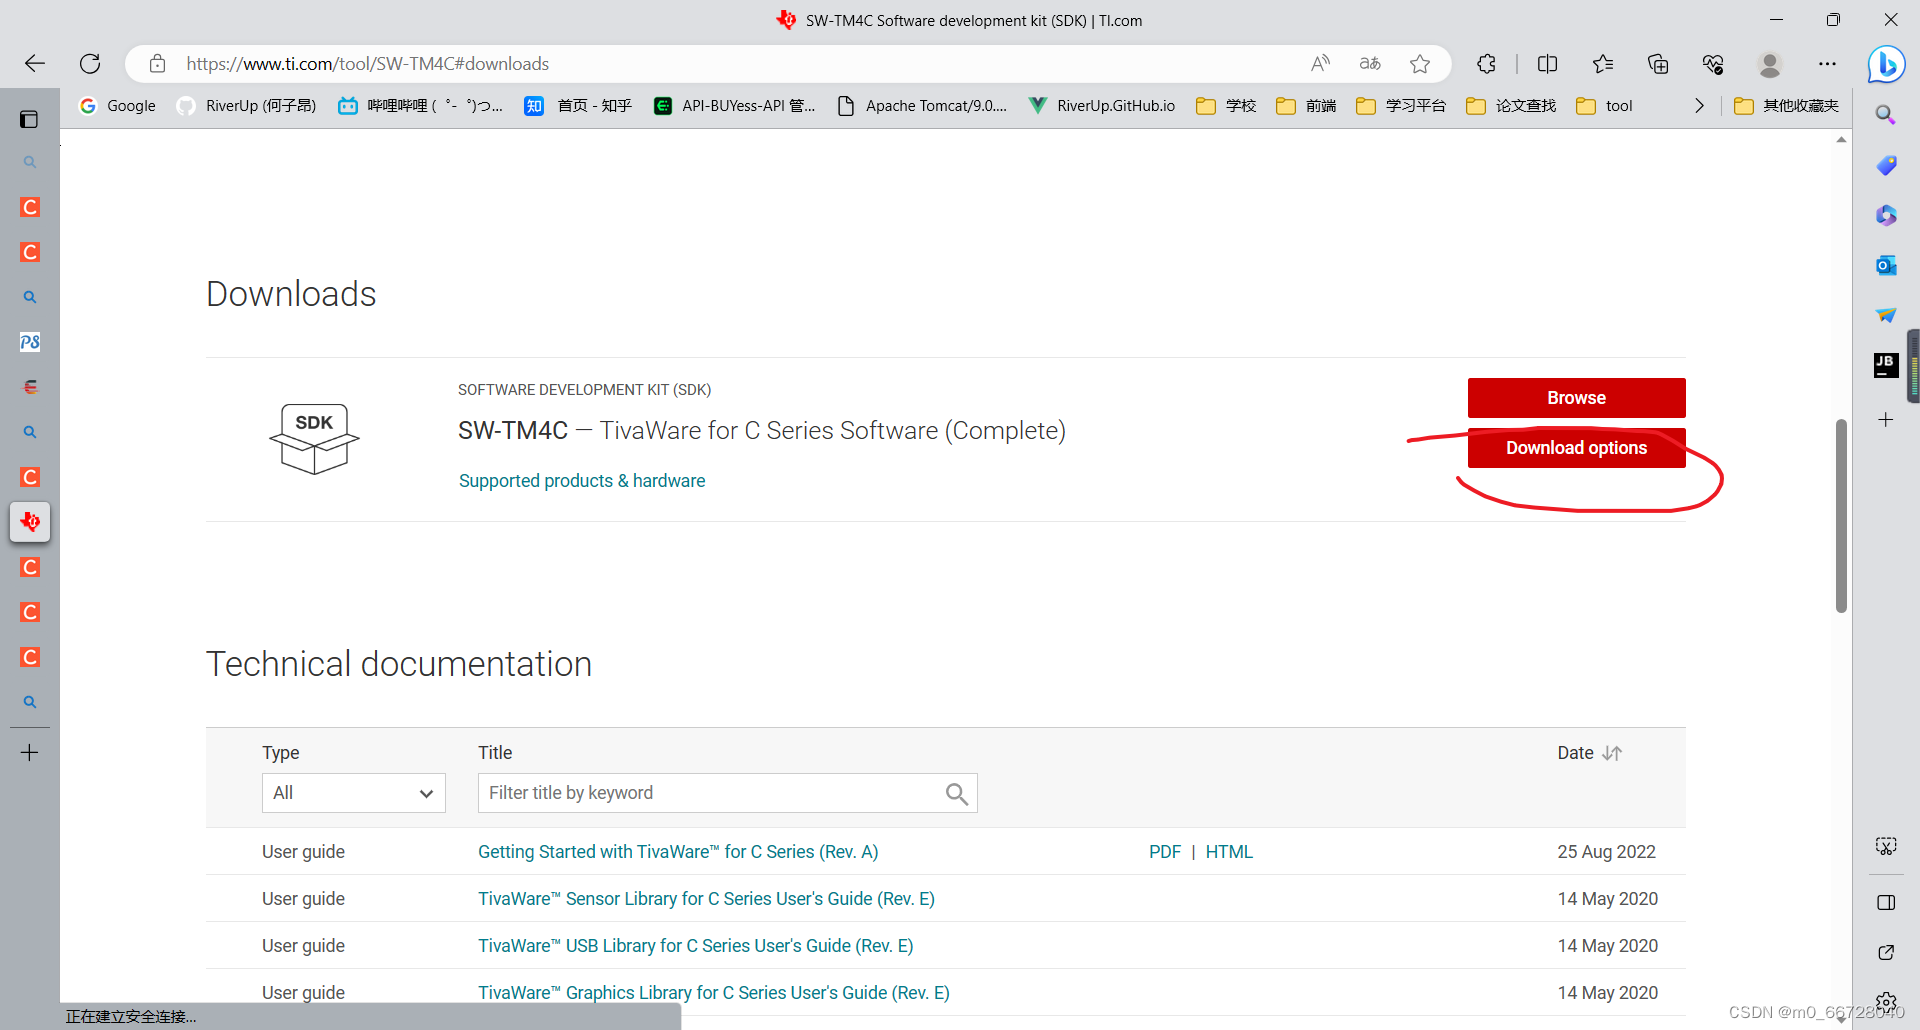Viewport: 1920px width, 1030px height.
Task: Open API-BUYess-API bookmark
Action: click(x=734, y=106)
